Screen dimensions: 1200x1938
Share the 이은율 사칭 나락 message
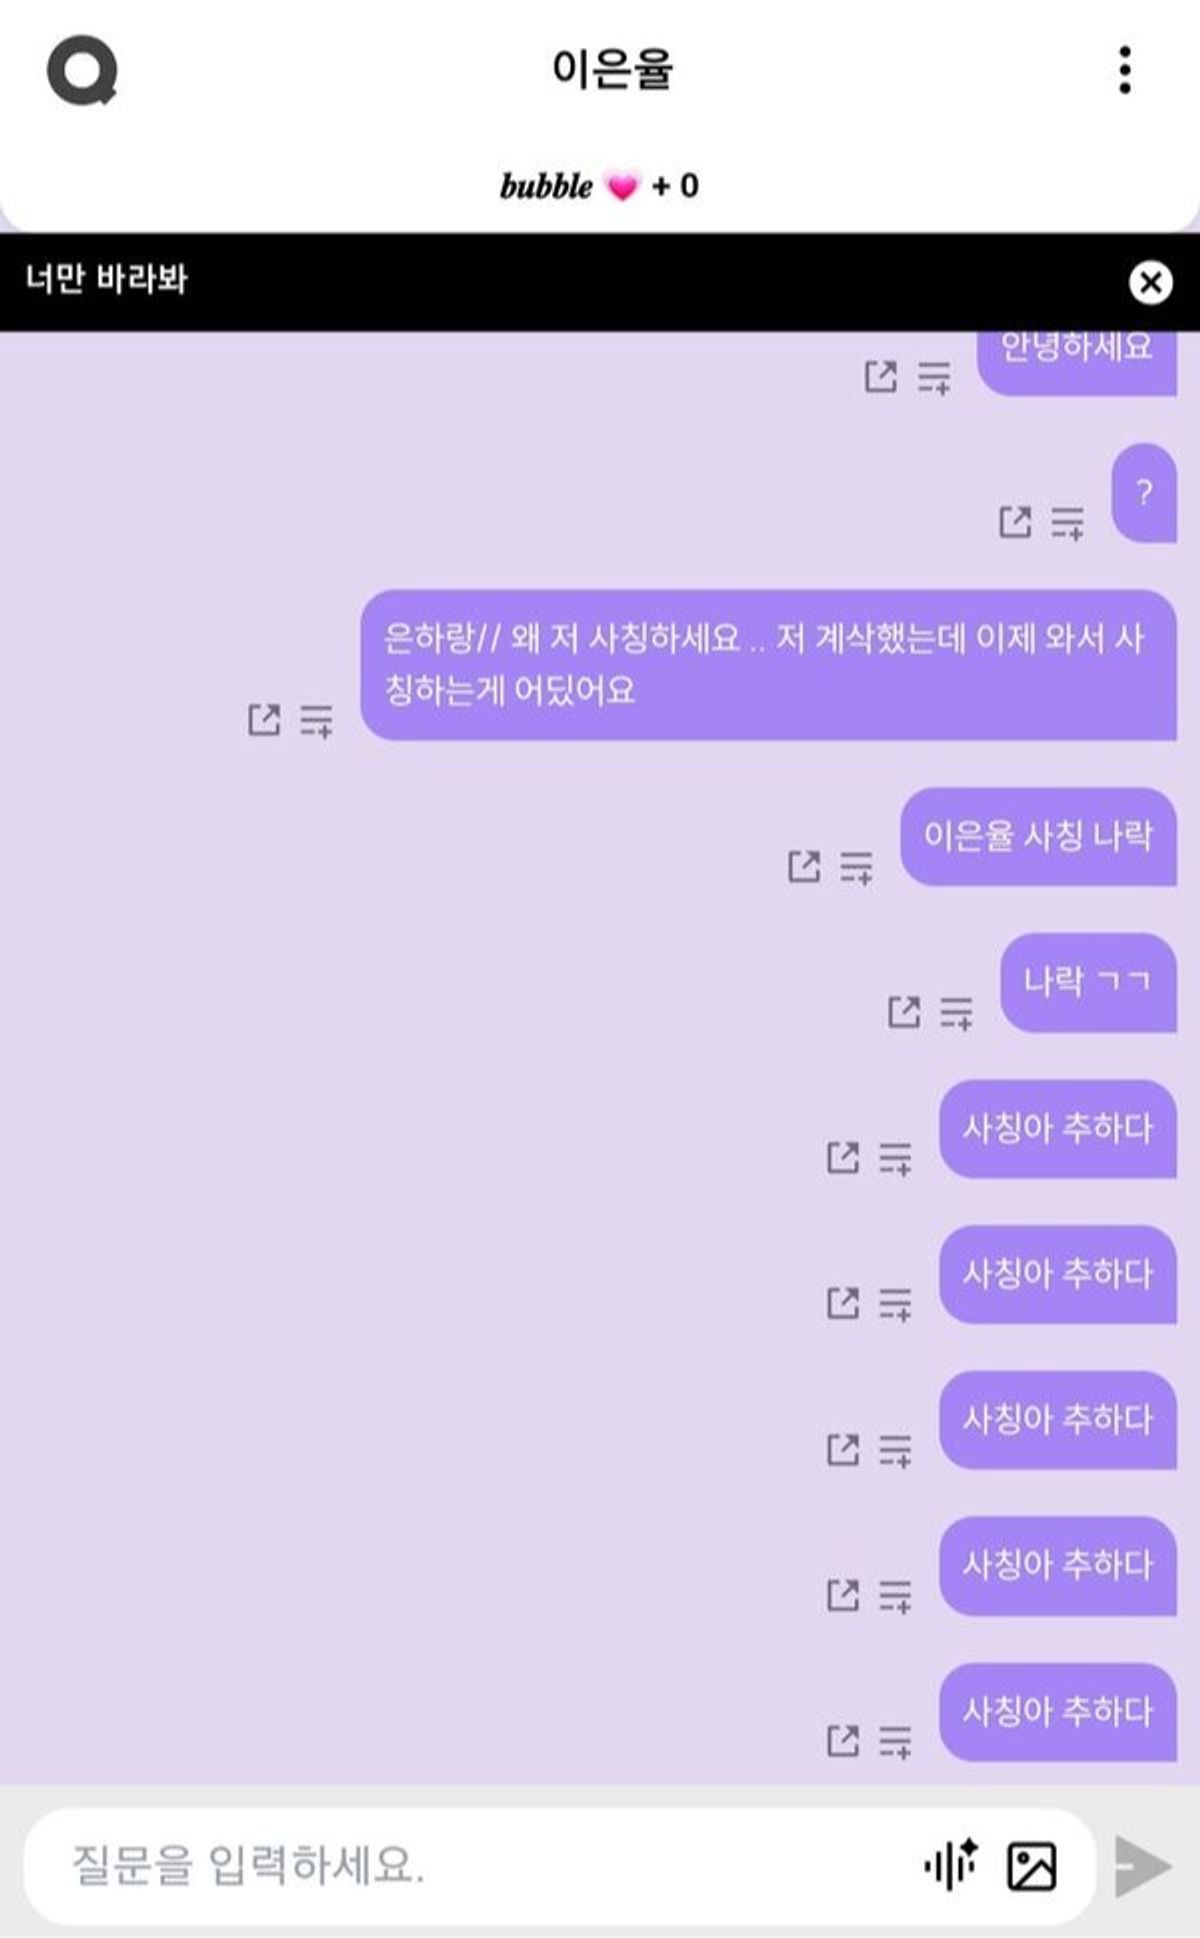click(803, 867)
